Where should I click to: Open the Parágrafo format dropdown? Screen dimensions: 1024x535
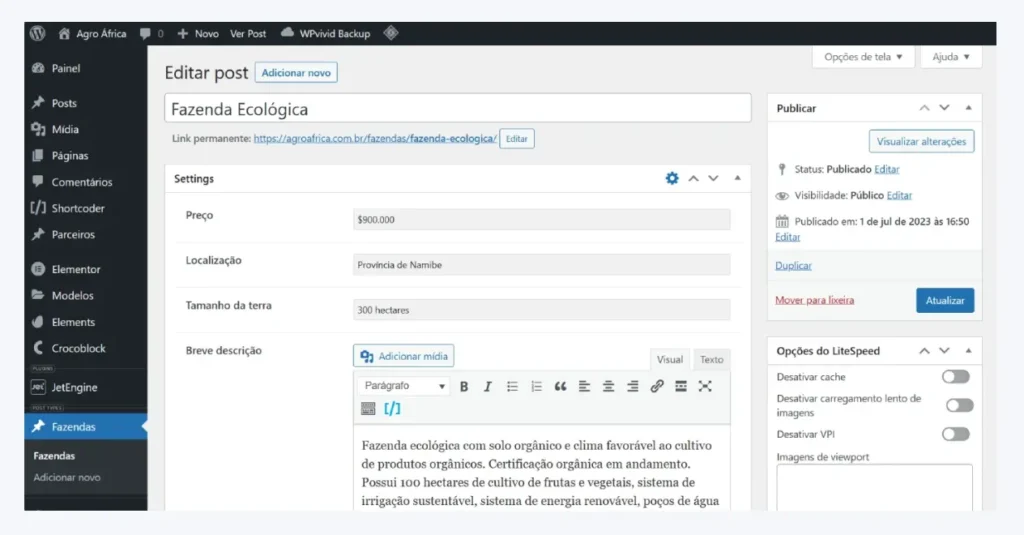[405, 386]
